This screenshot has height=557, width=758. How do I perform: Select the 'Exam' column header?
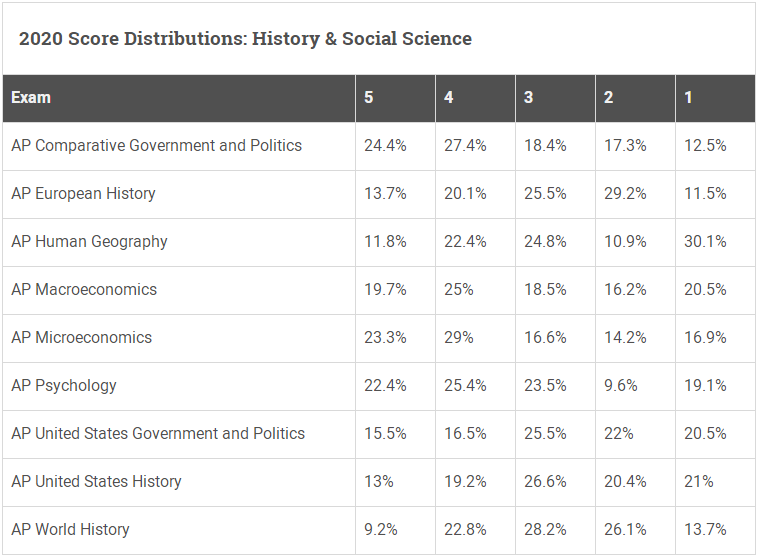coord(31,98)
